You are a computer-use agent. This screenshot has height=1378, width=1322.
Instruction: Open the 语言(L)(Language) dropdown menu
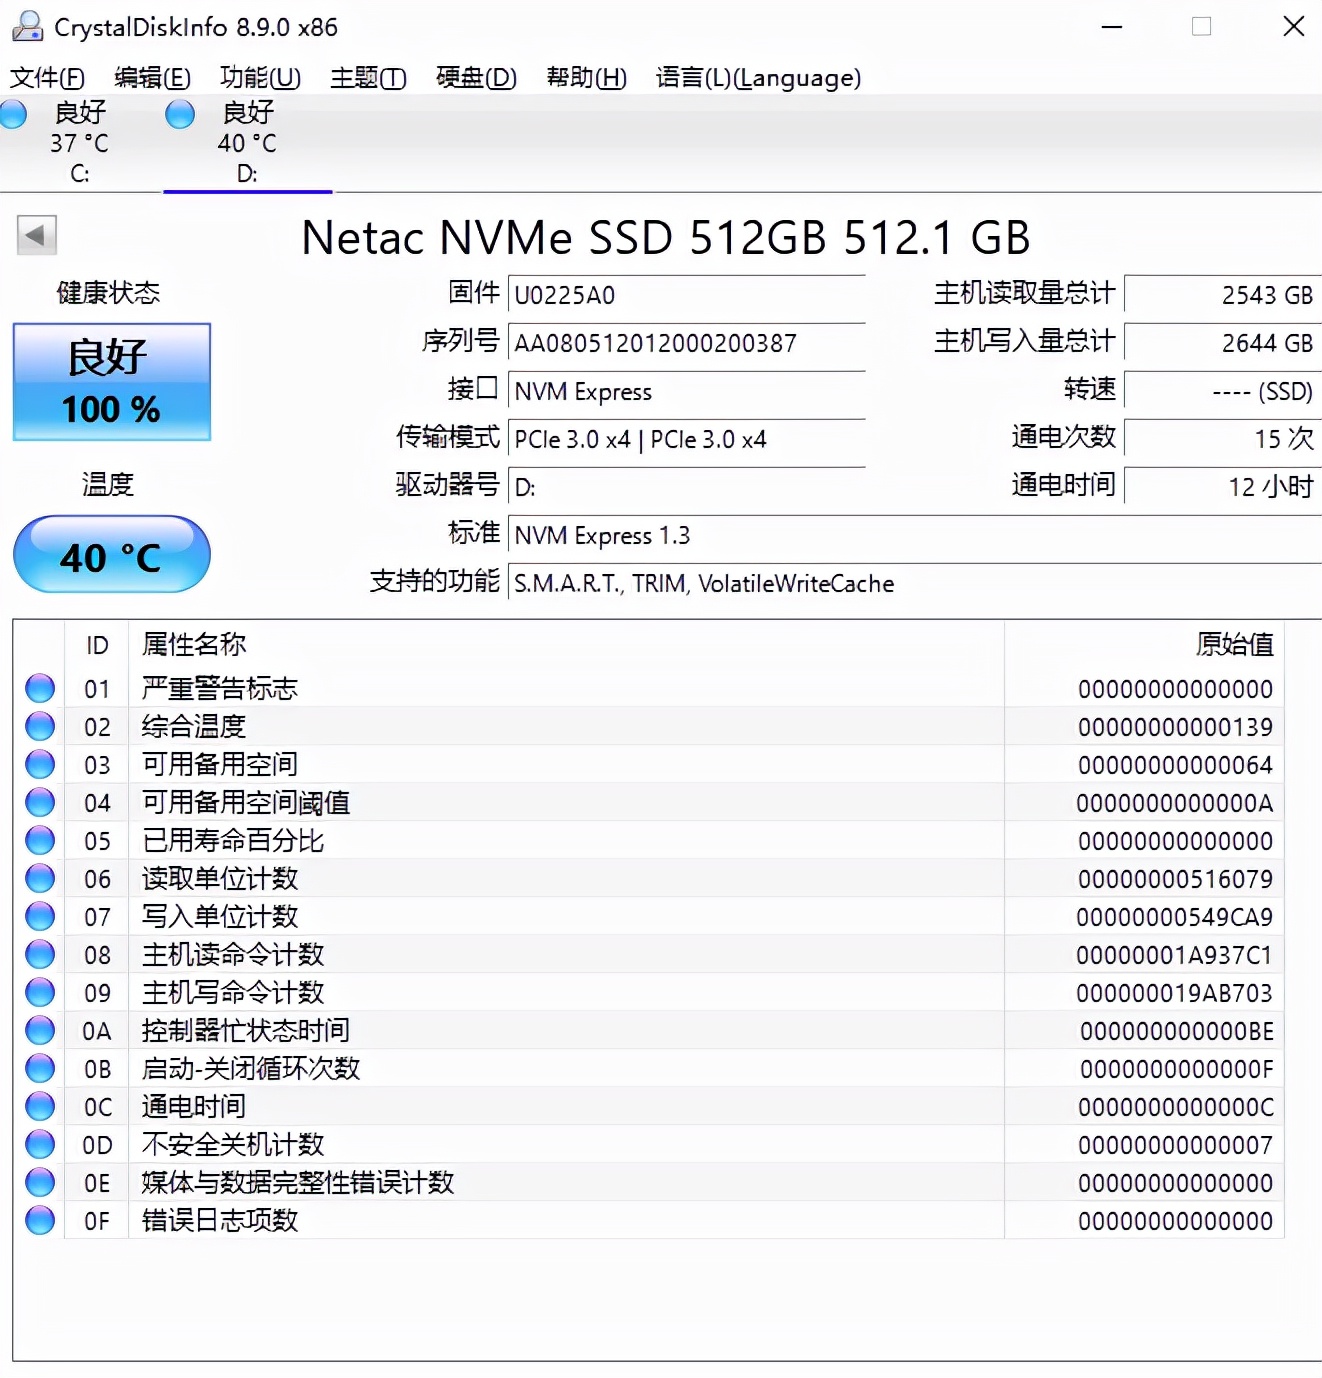tap(758, 78)
